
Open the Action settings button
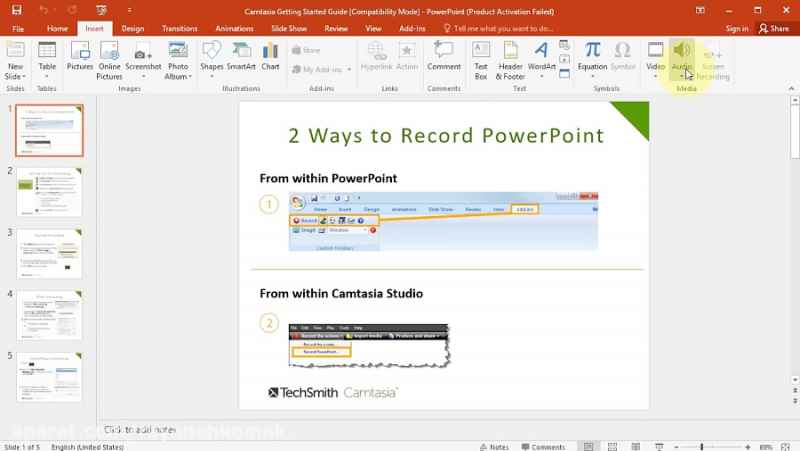pyautogui.click(x=407, y=57)
